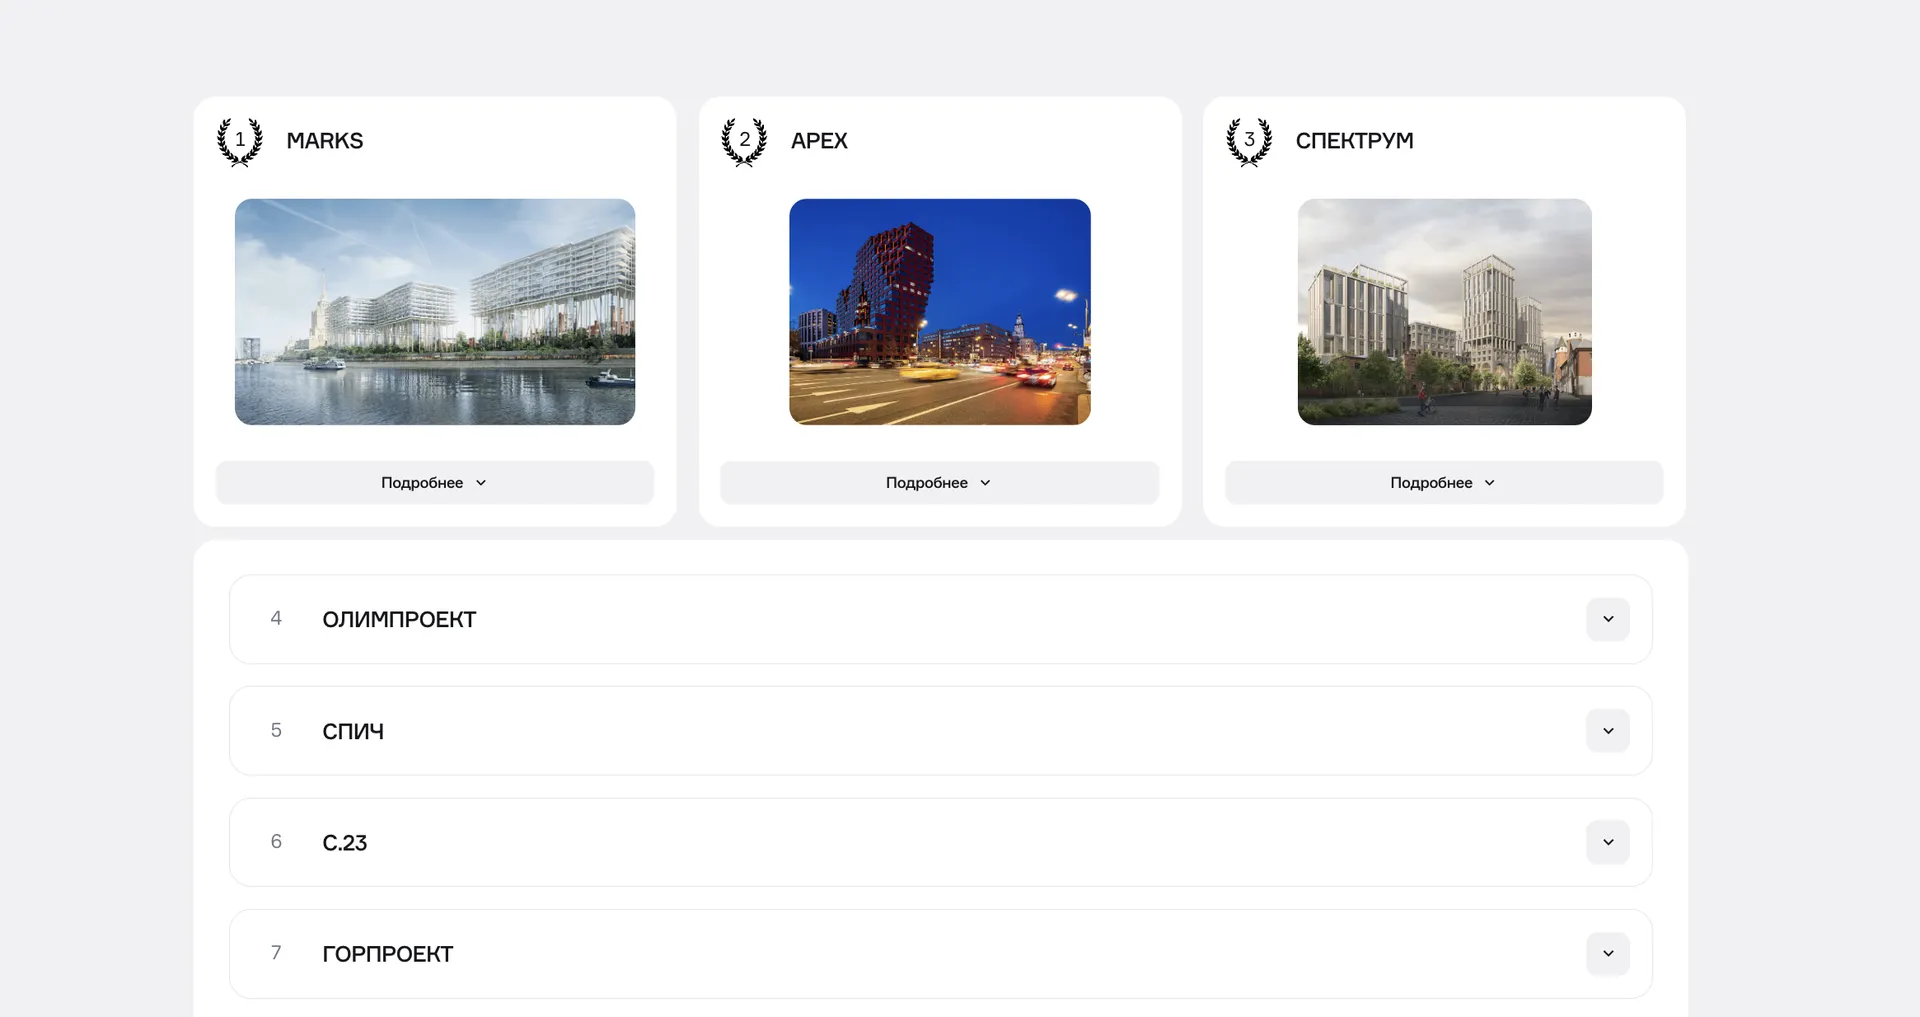Click the СПИЧ entry name
Viewport: 1920px width, 1017px height.
pyautogui.click(x=353, y=730)
